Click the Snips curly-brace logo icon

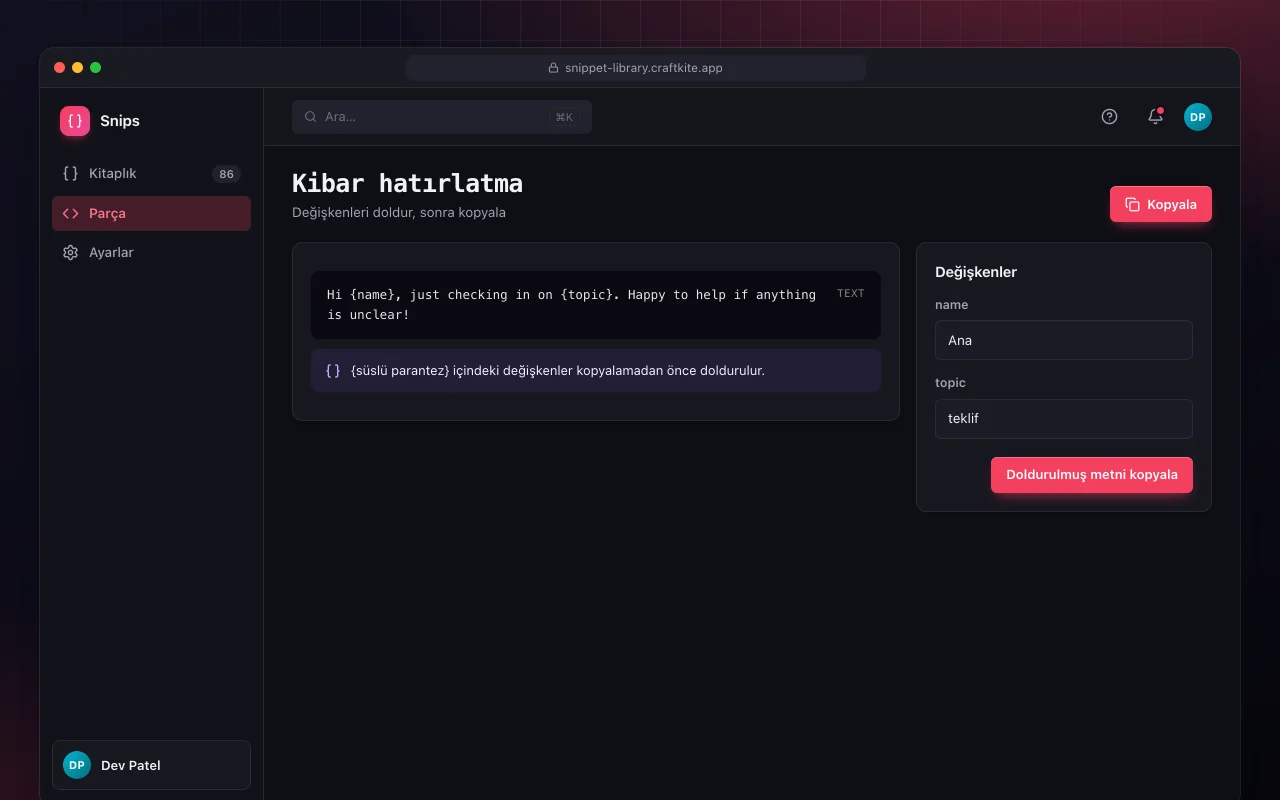pos(75,121)
